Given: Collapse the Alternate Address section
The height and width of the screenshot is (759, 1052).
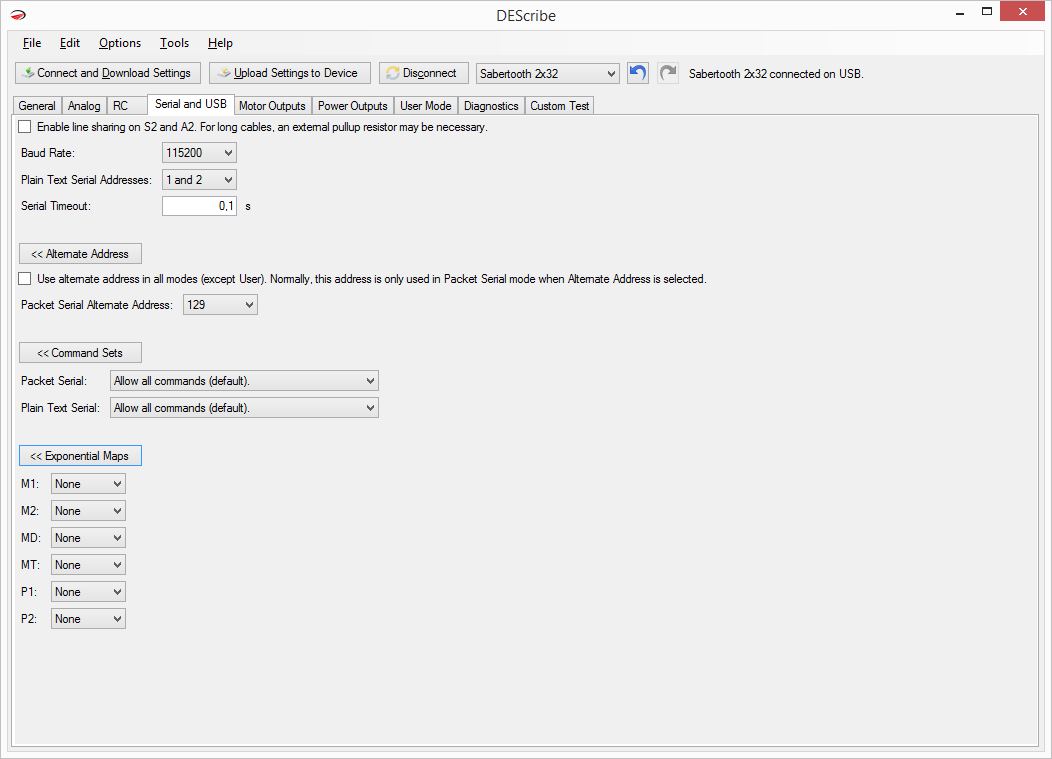Looking at the screenshot, I should point(81,254).
